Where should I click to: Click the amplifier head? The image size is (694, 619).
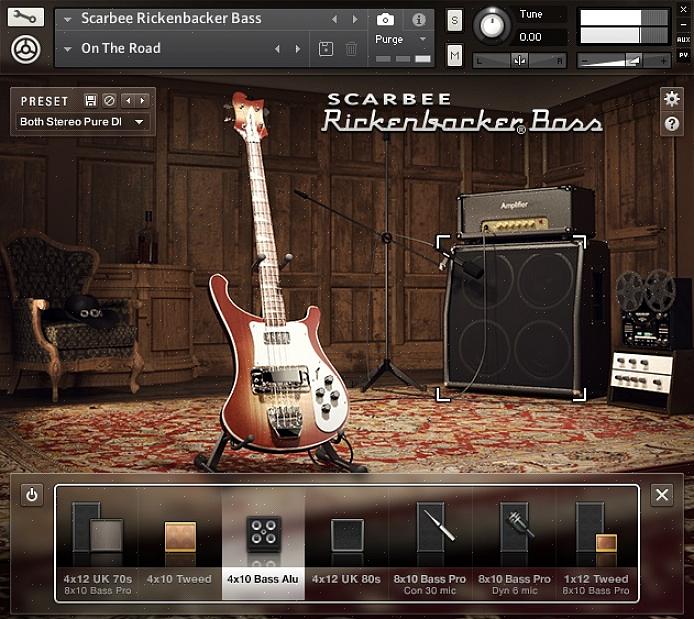coord(526,211)
